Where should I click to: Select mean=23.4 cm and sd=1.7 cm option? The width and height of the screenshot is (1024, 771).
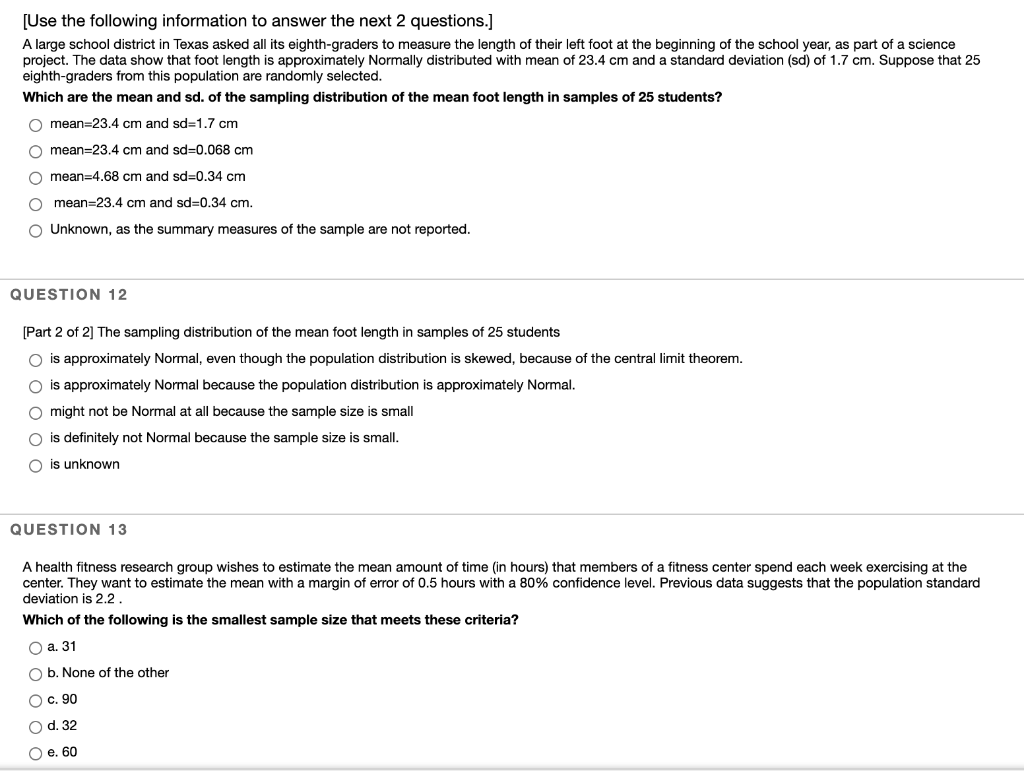click(x=36, y=124)
